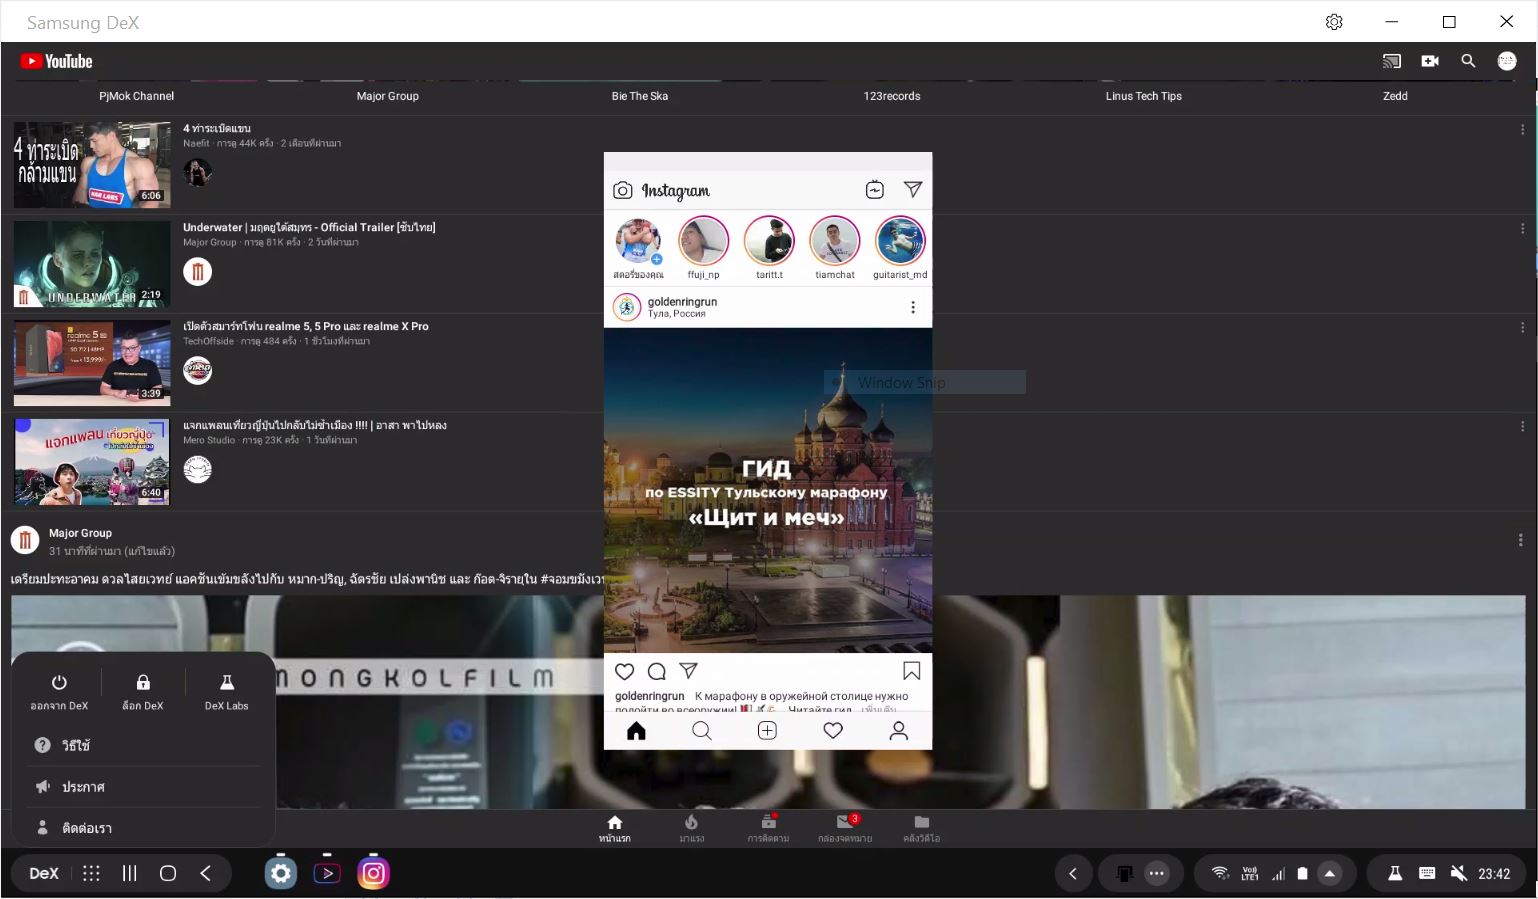
Task: Play the realme 5 video thumbnail
Action: (92, 363)
